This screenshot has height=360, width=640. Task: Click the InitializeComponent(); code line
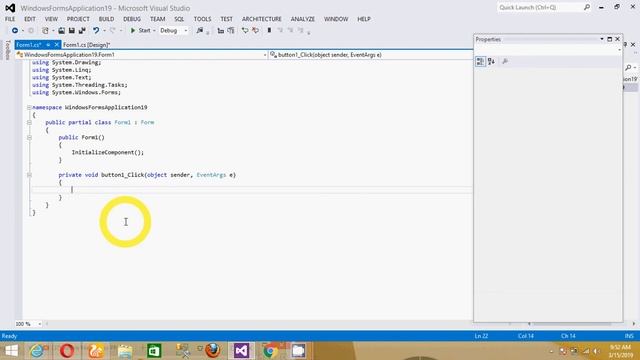point(108,153)
